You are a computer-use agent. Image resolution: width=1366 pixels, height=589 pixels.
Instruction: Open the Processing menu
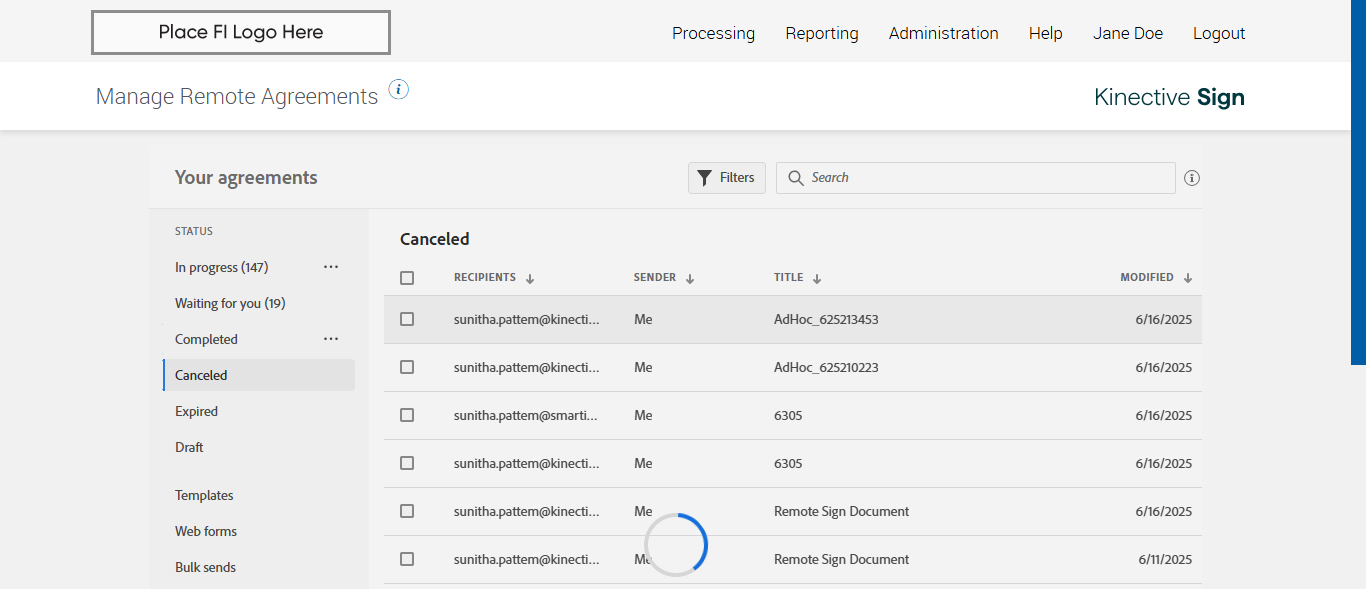(x=713, y=33)
